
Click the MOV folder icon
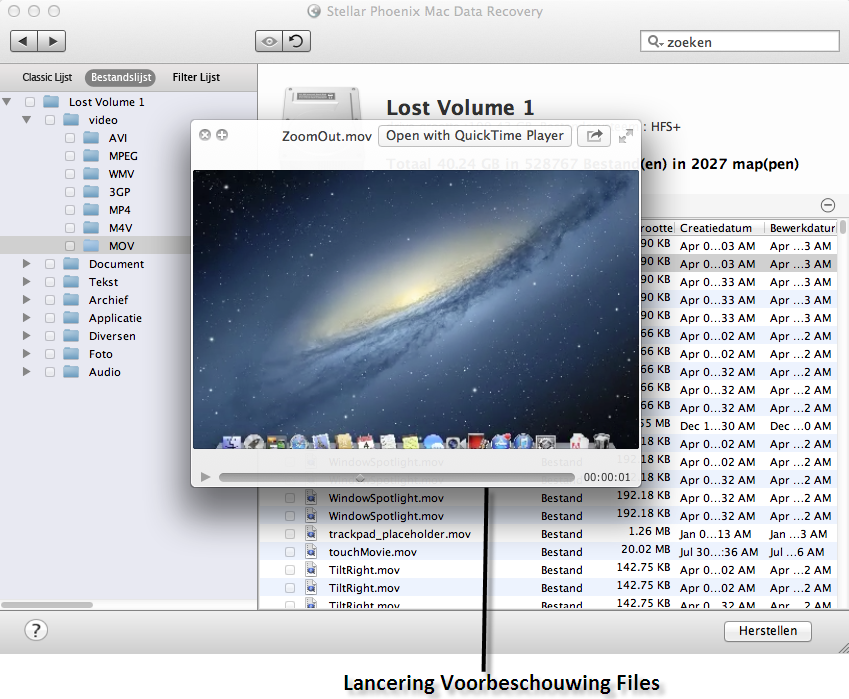click(x=91, y=246)
